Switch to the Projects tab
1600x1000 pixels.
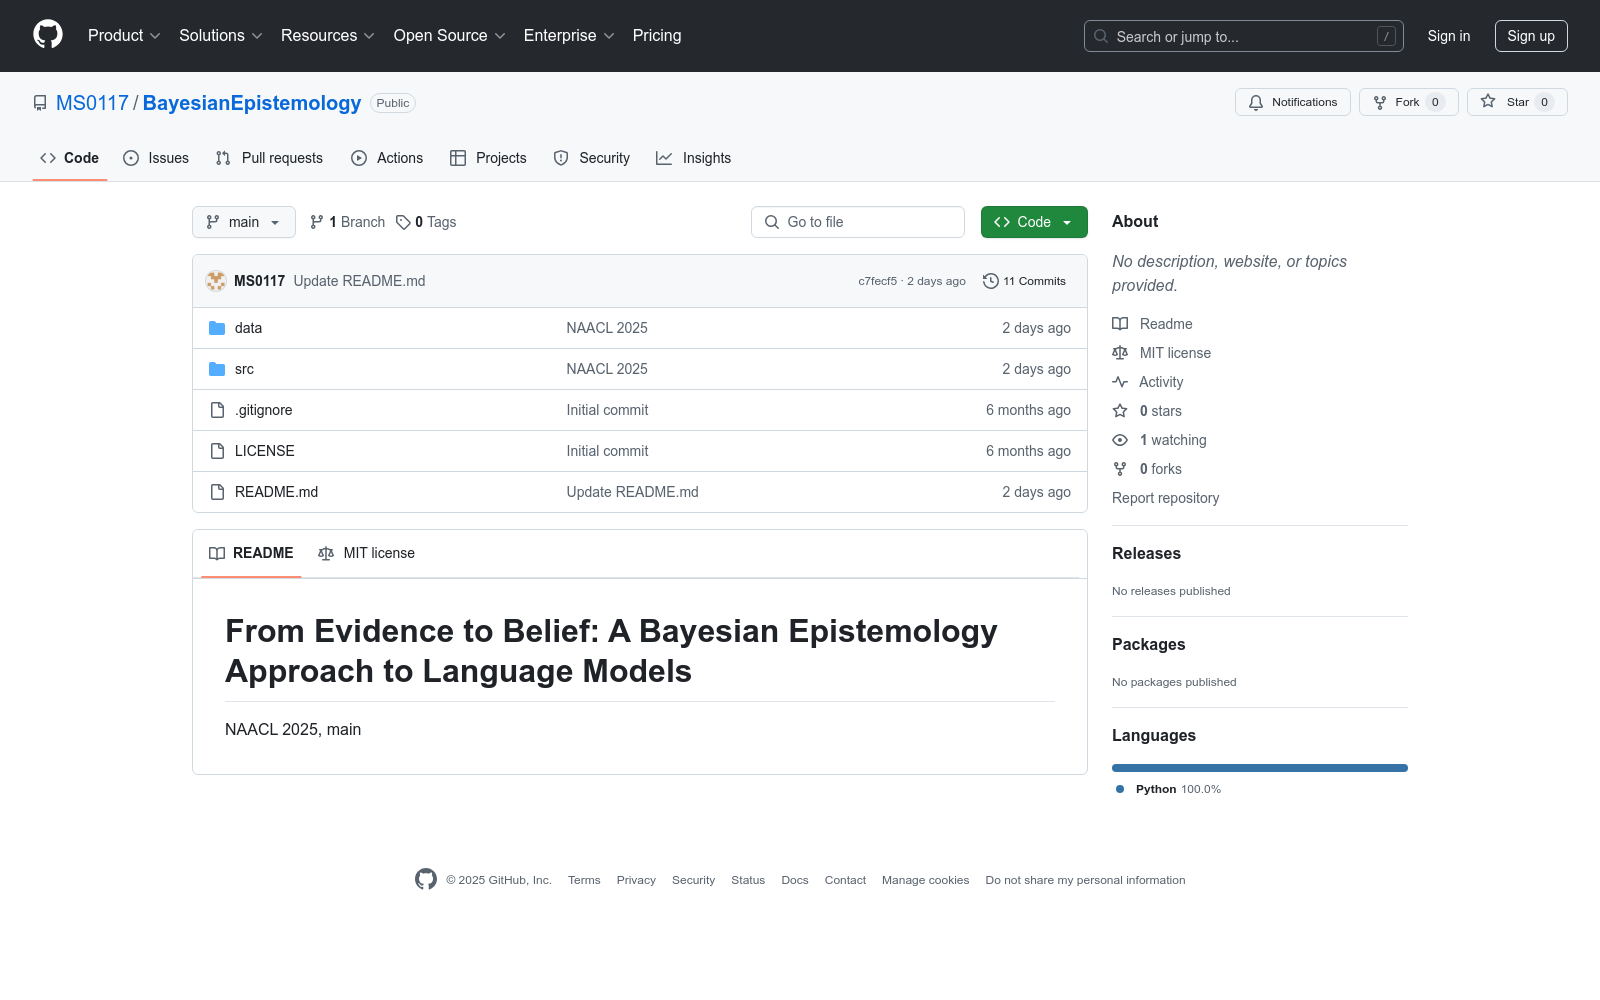488,158
